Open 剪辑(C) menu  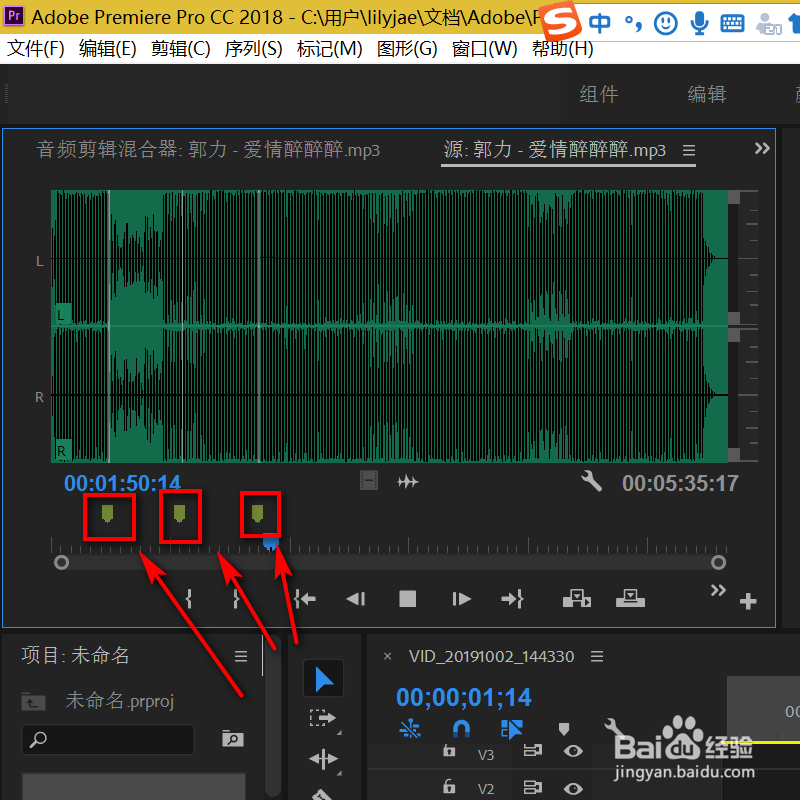(181, 49)
